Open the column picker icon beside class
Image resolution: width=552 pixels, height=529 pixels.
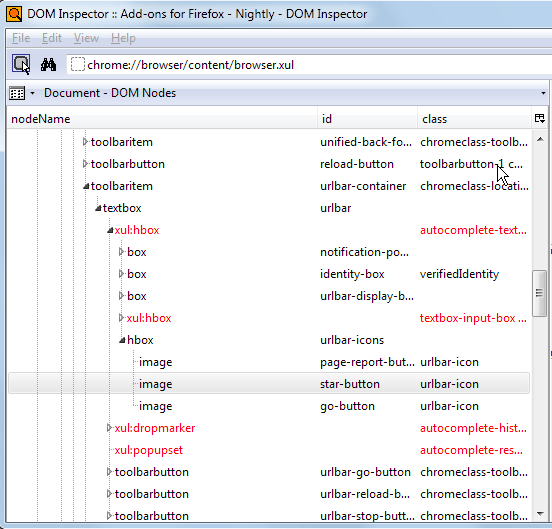(x=539, y=119)
